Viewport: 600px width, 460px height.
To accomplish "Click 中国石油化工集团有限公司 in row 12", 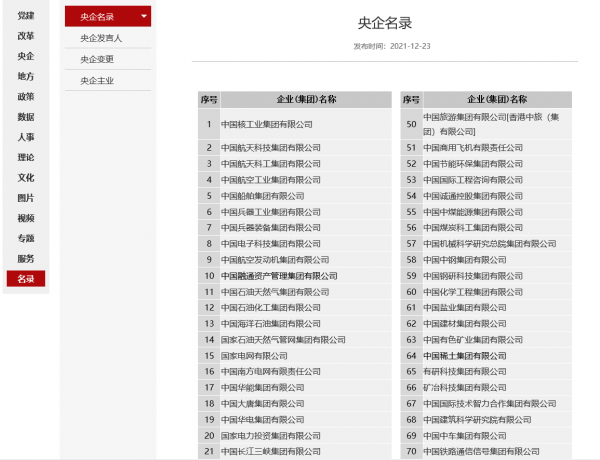I will [271, 308].
